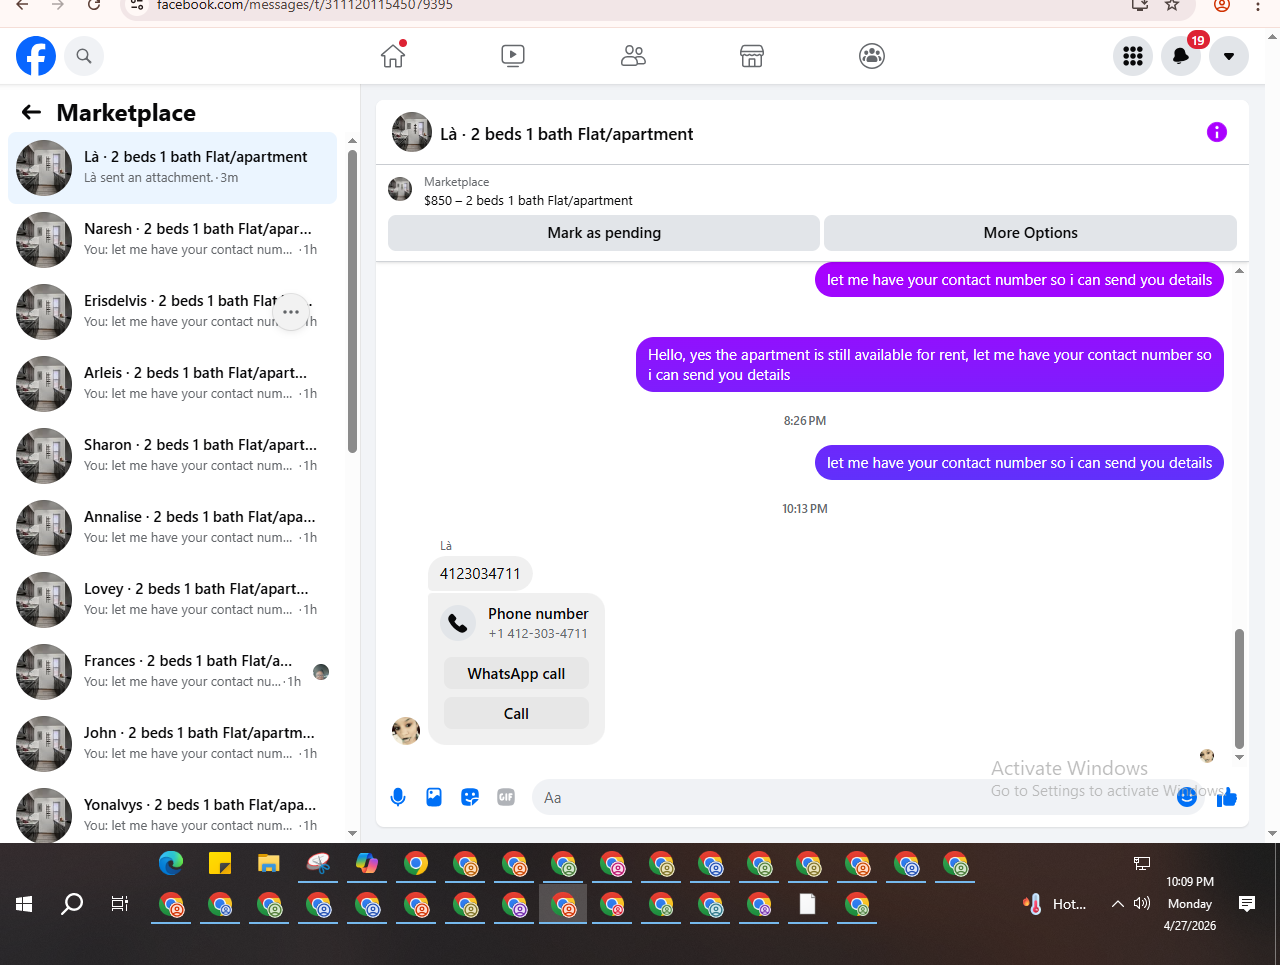This screenshot has width=1280, height=965.
Task: Click the chat header listing thumbnail
Action: 412,132
